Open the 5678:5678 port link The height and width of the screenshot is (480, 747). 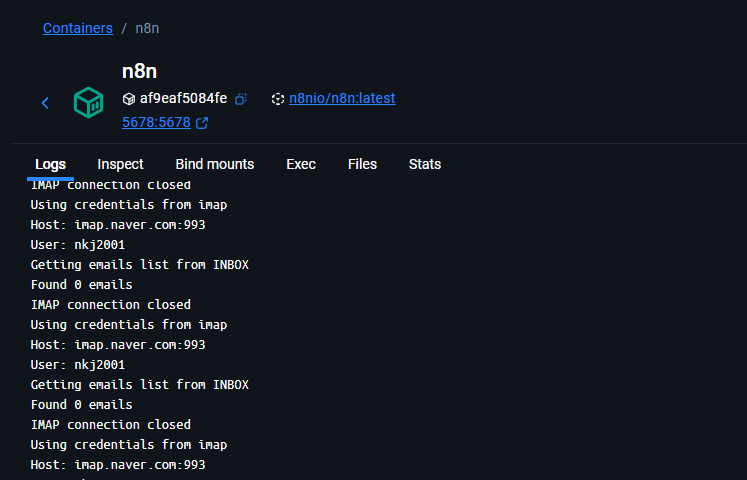pos(156,122)
